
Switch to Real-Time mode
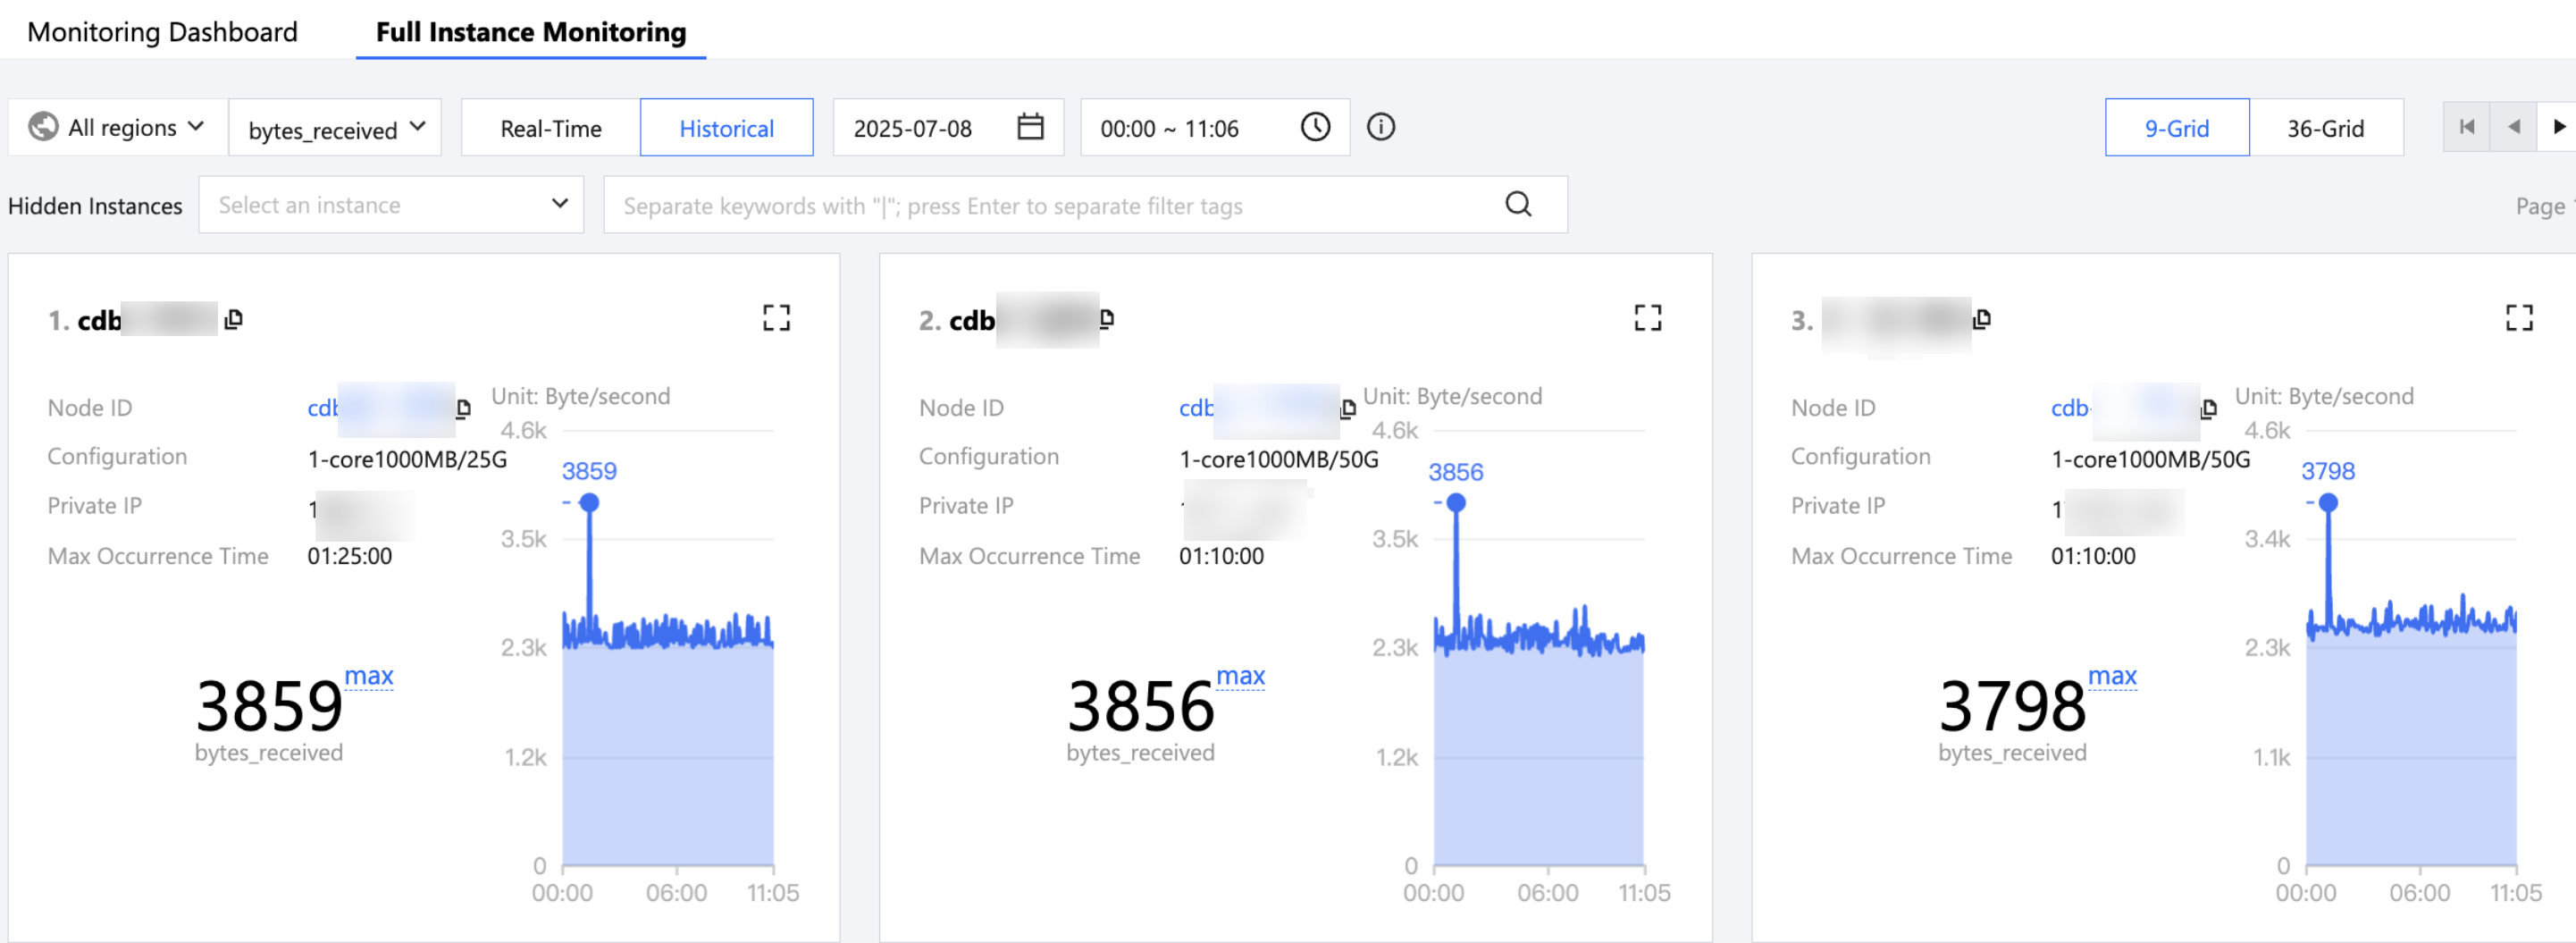(550, 128)
